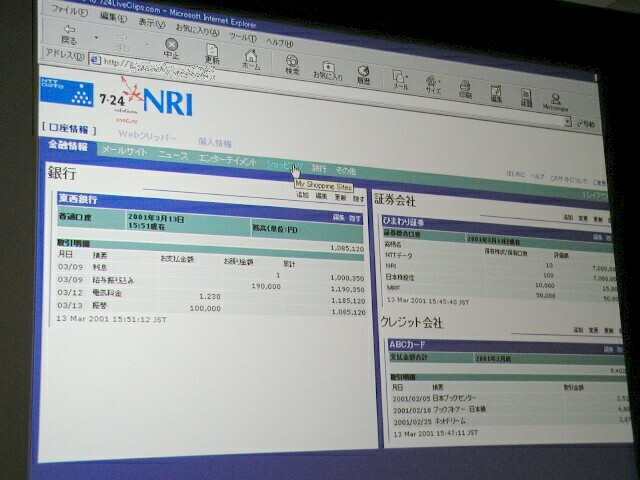This screenshot has height=480, width=640.
Task: Open the 表示 (View) menu
Action: click(x=148, y=21)
